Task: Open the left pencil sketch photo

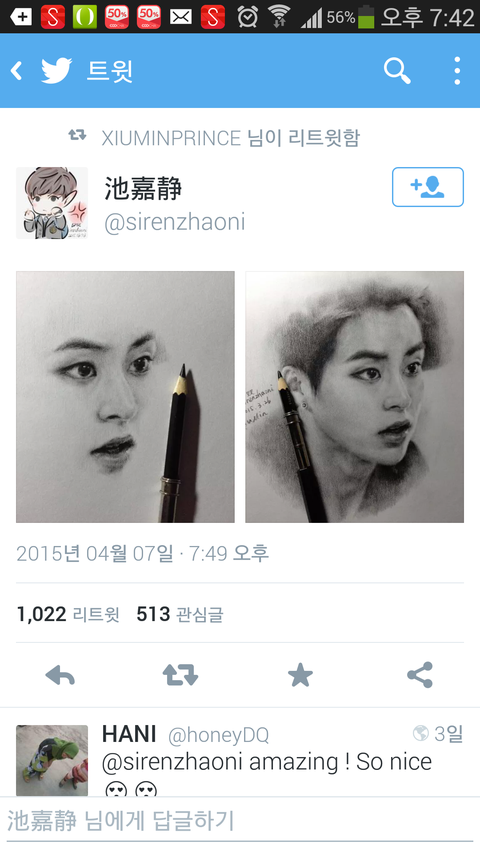Action: coord(125,397)
